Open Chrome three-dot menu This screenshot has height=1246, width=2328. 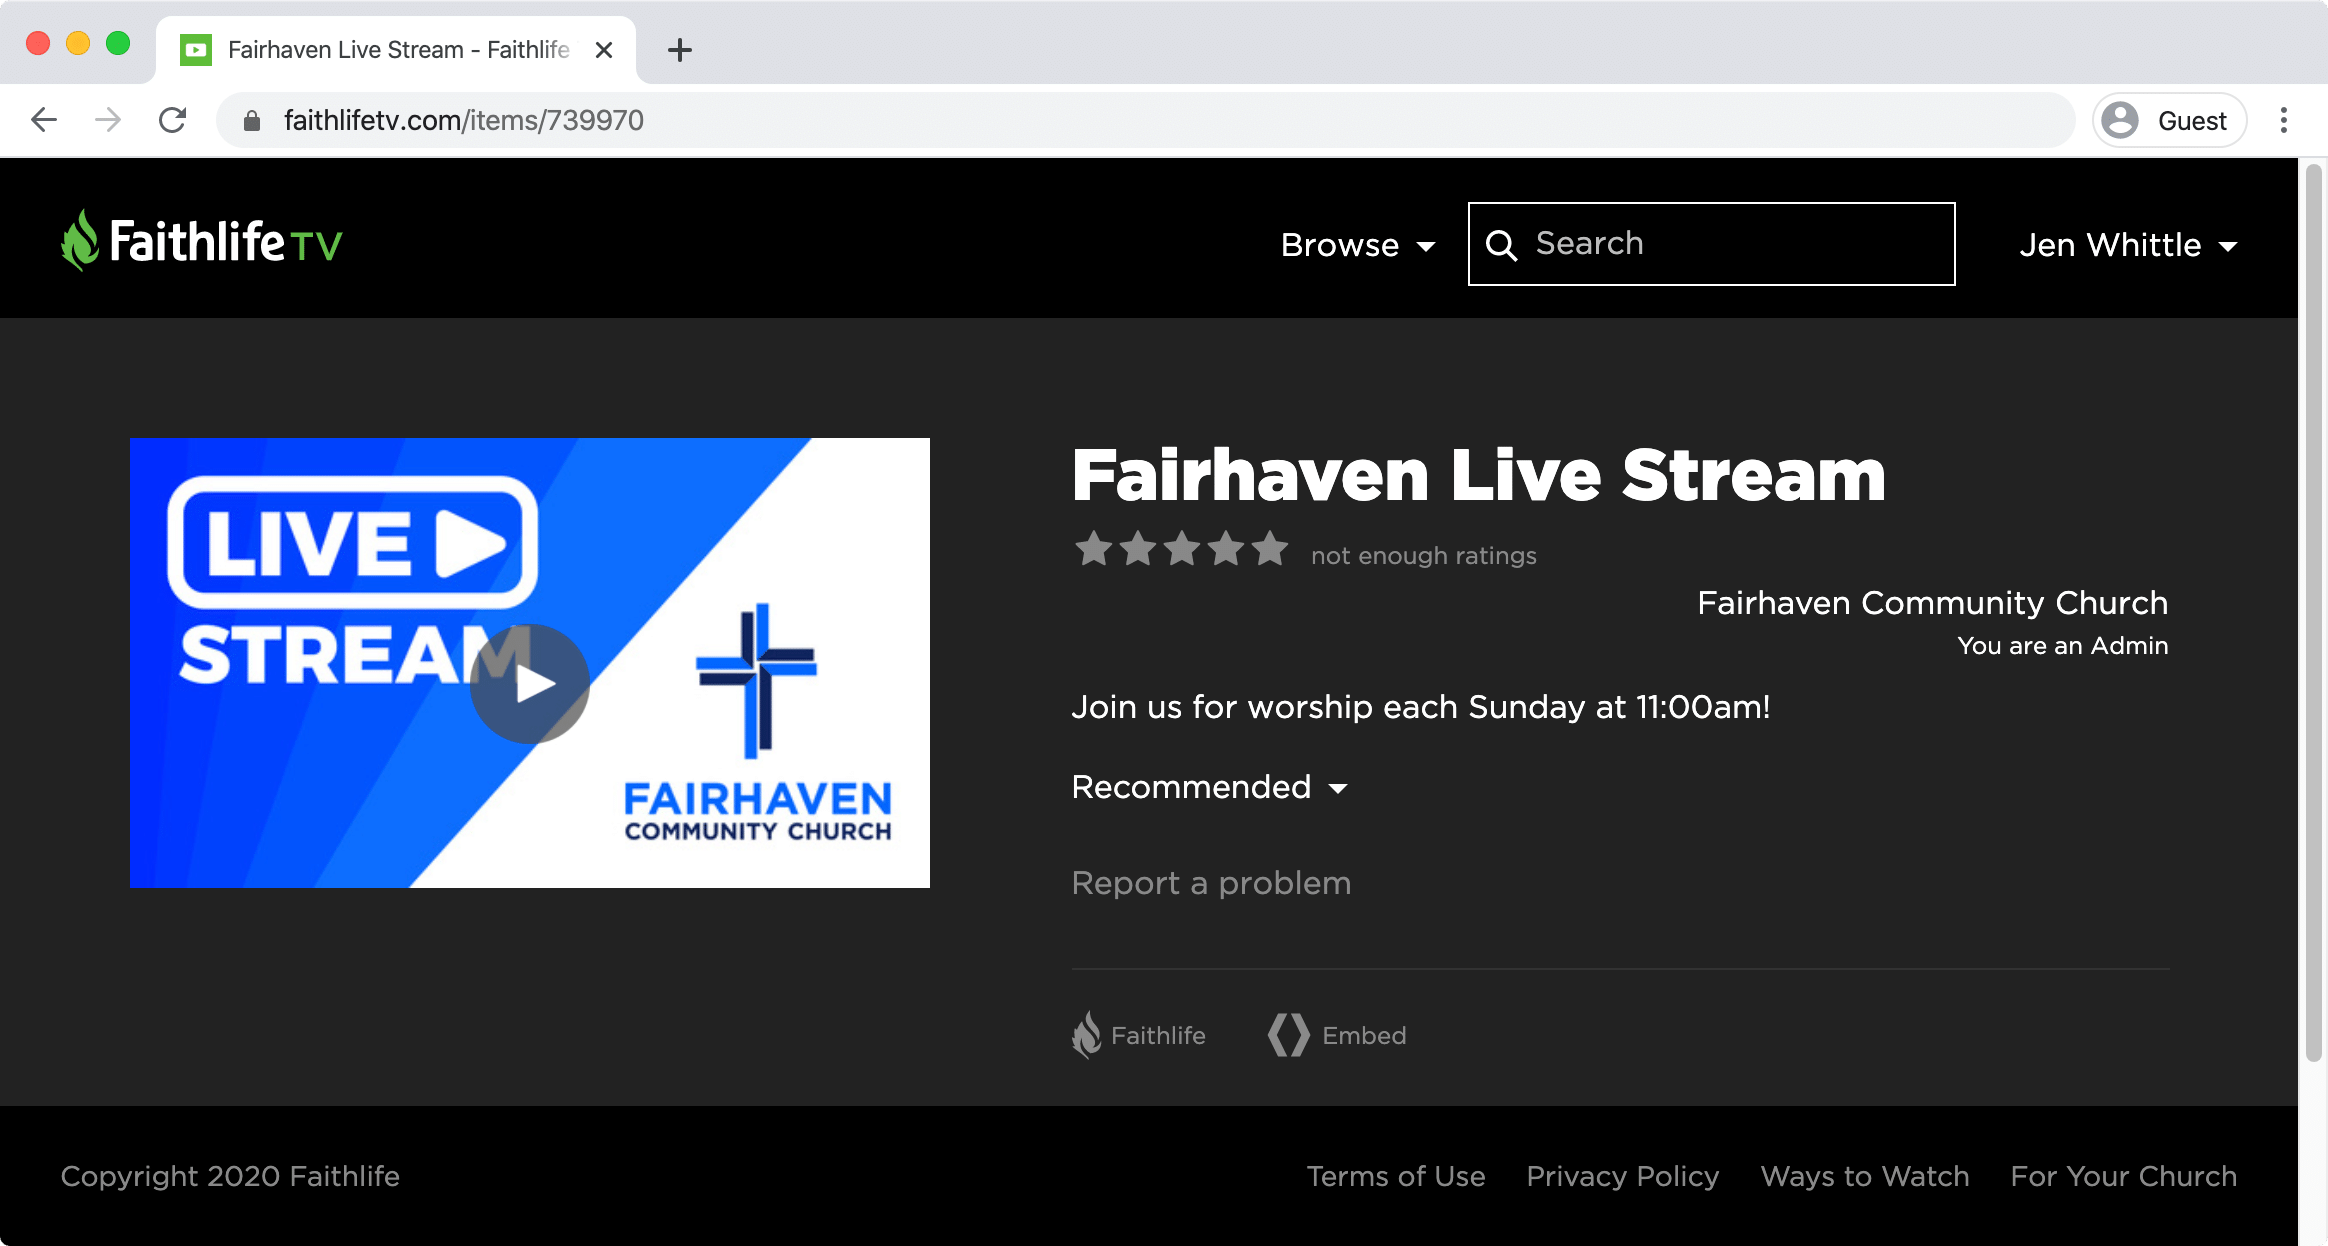click(2284, 120)
